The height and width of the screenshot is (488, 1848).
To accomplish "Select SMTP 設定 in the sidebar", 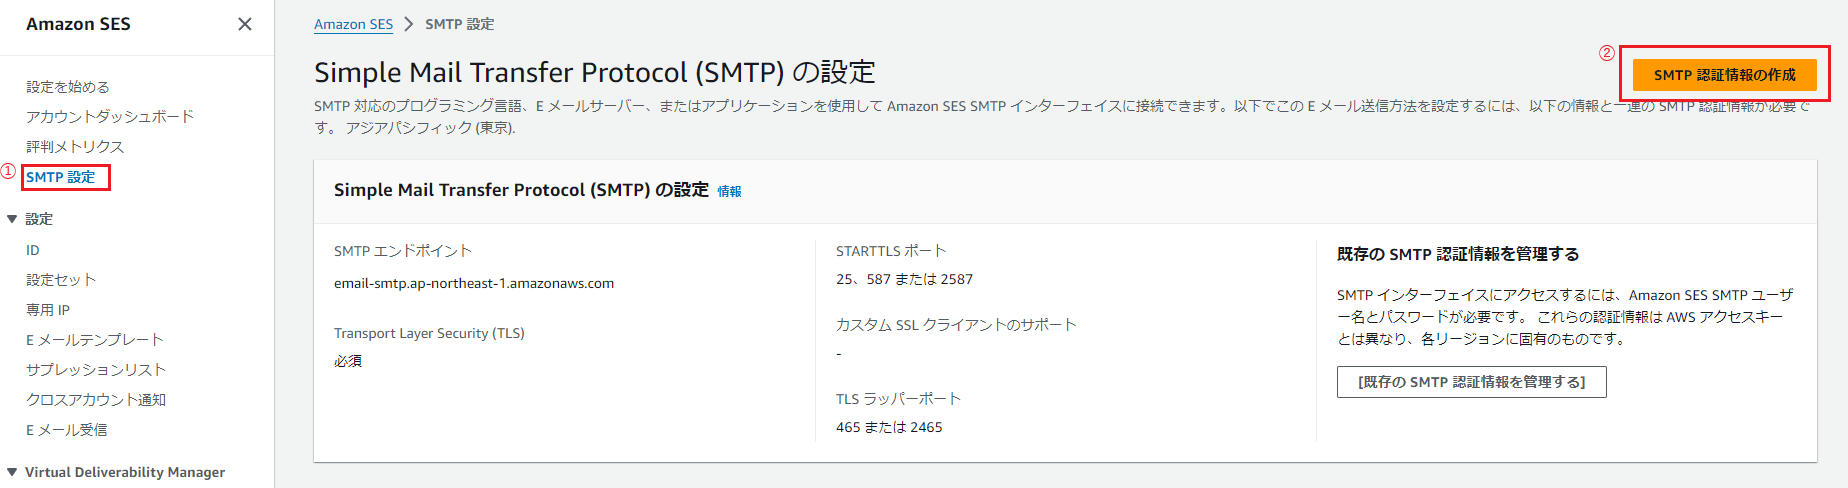I will click(61, 177).
